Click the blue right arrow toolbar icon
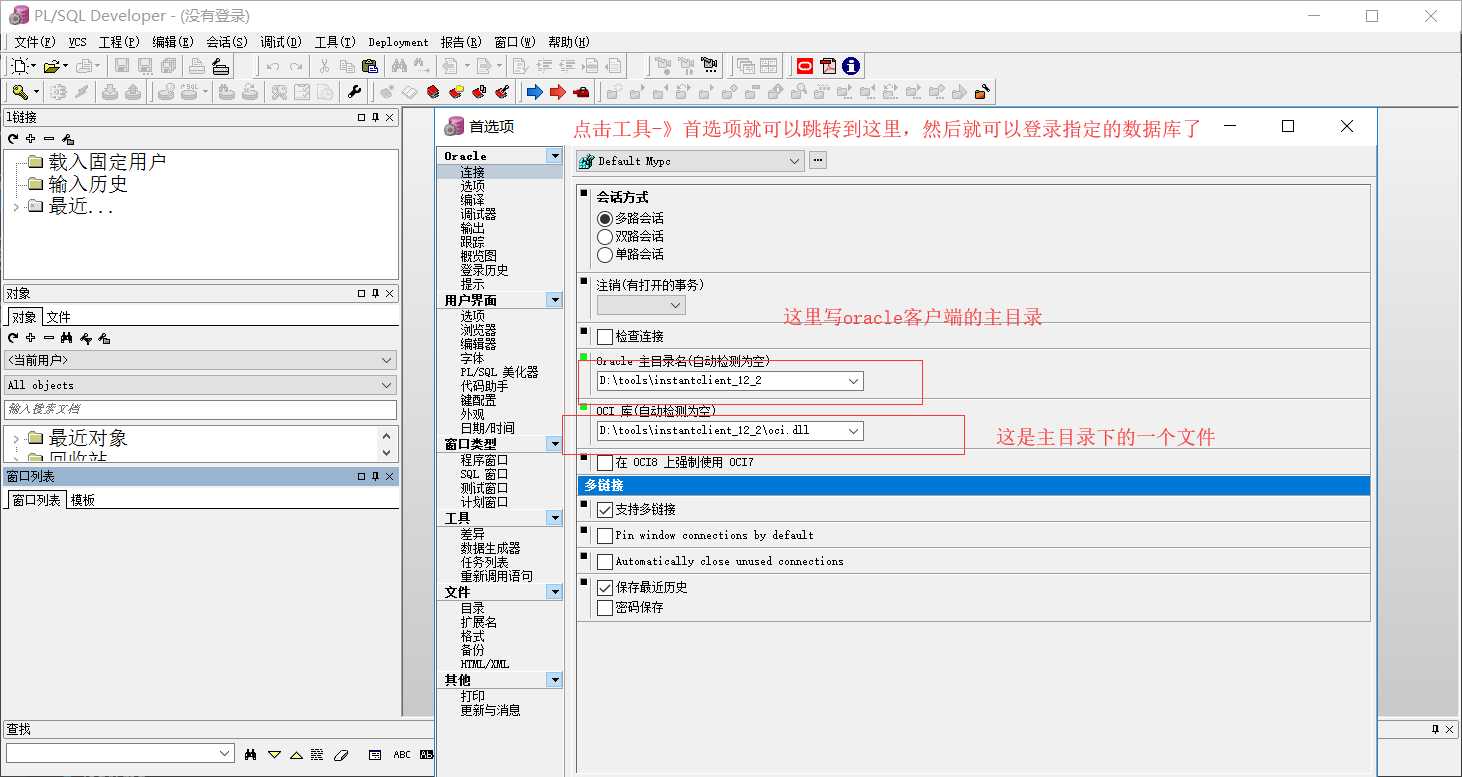This screenshot has width=1462, height=777. click(x=535, y=92)
